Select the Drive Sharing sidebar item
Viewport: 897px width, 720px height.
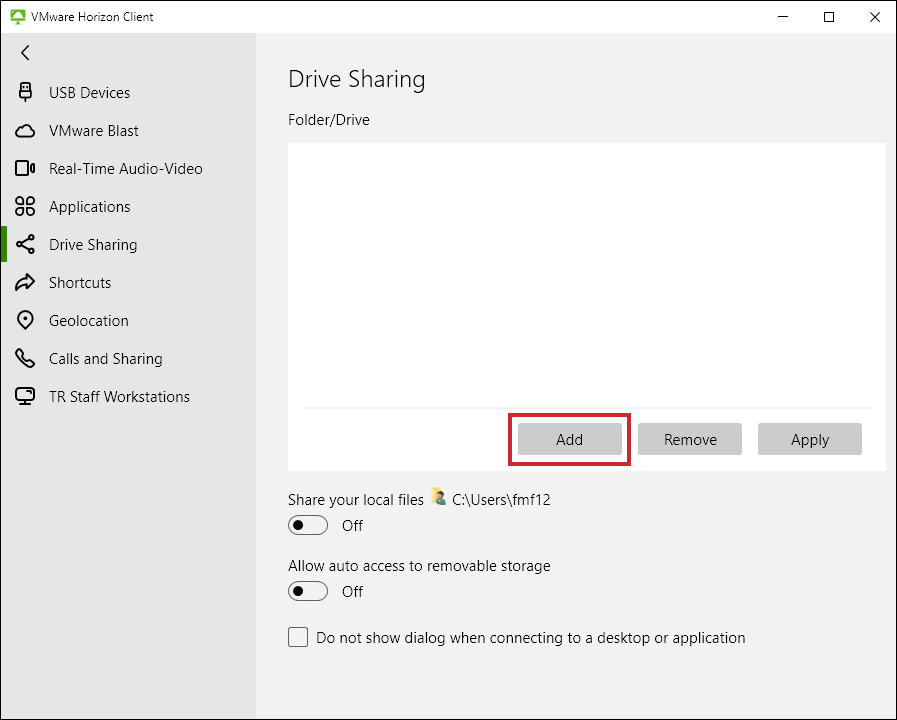(128, 245)
